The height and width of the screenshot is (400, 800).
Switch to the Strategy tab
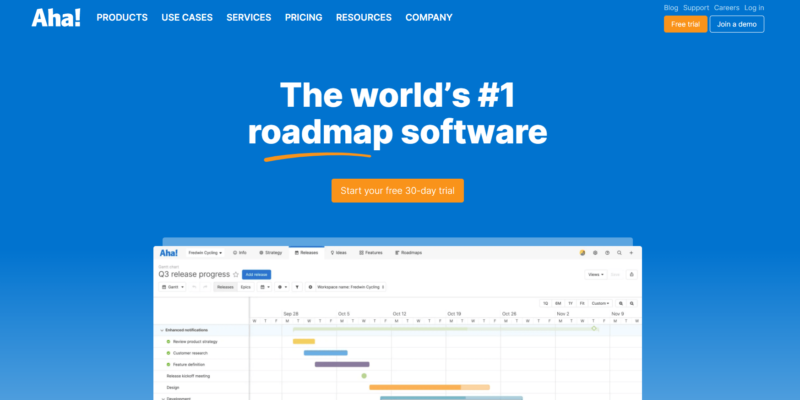pyautogui.click(x=270, y=253)
